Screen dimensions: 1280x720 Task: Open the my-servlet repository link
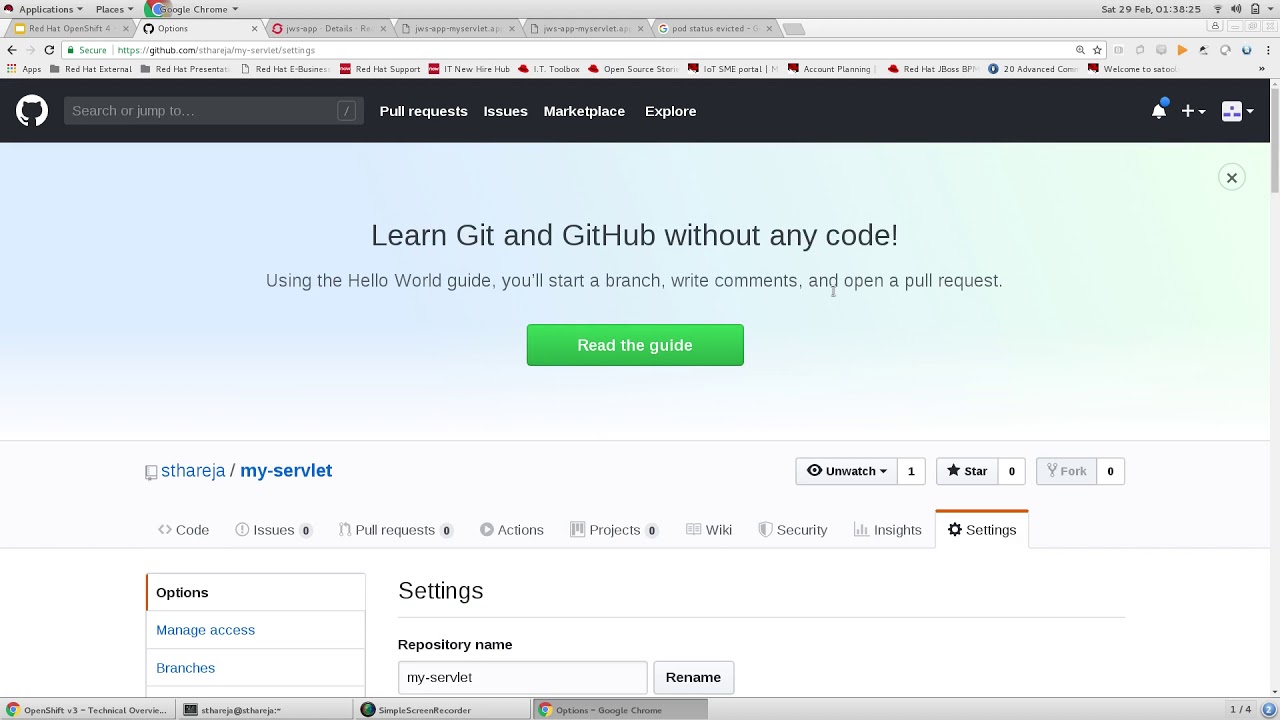tap(286, 471)
